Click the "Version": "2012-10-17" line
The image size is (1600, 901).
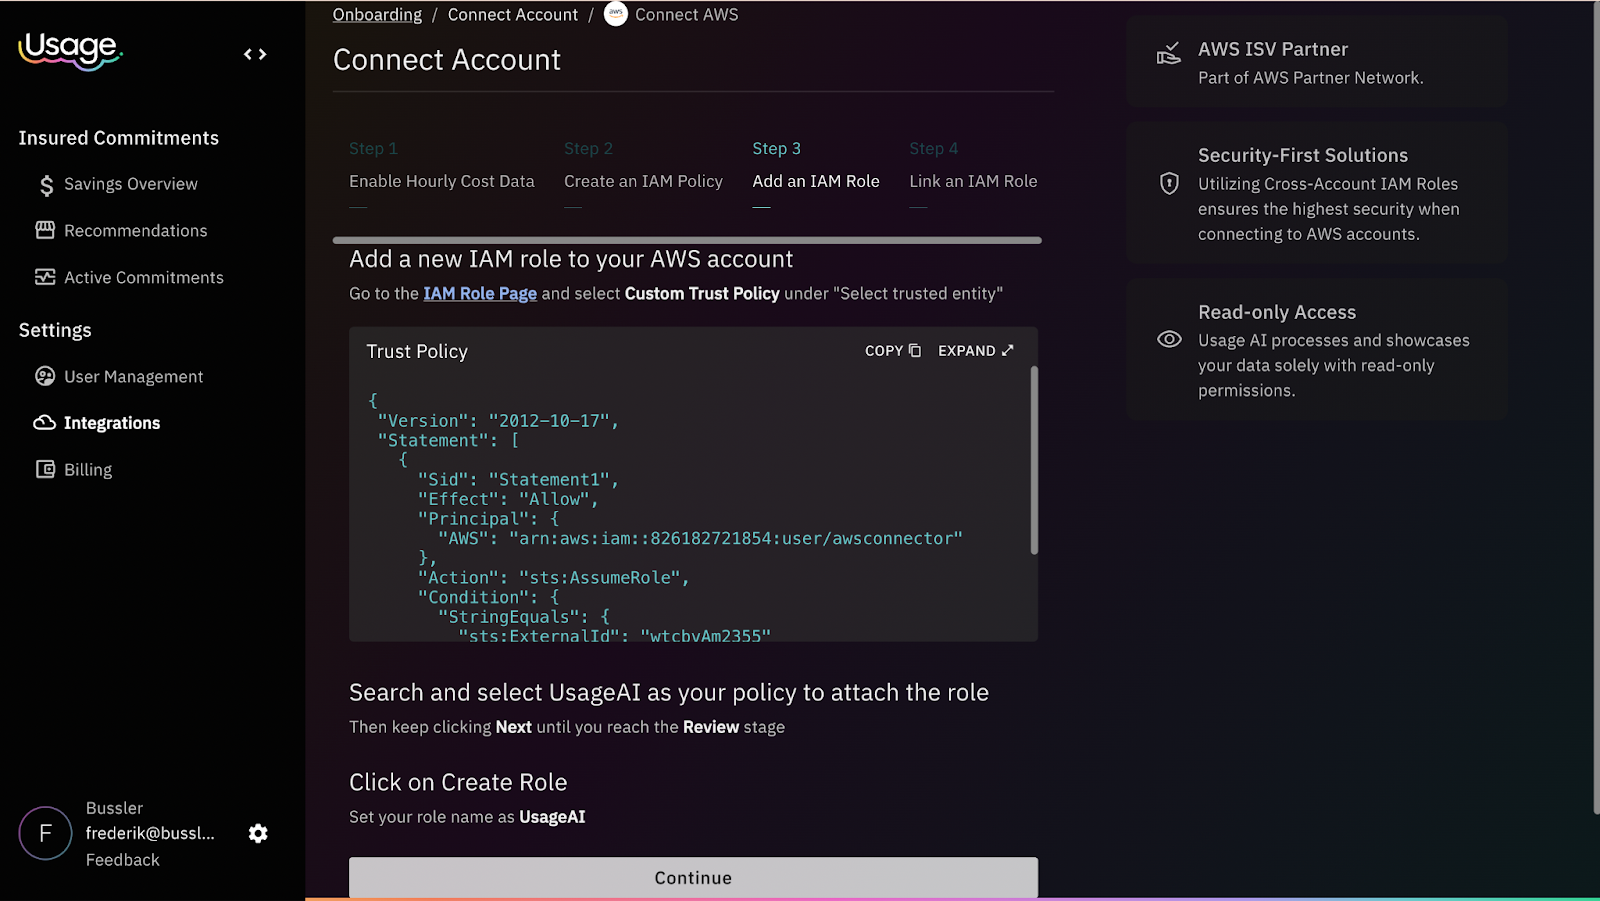[498, 420]
